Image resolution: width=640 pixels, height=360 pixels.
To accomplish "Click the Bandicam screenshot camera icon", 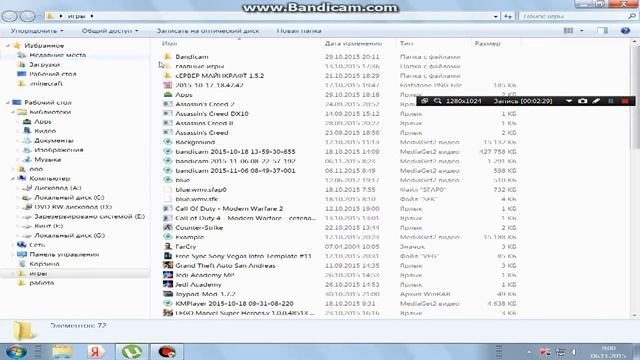I will pyautogui.click(x=582, y=101).
